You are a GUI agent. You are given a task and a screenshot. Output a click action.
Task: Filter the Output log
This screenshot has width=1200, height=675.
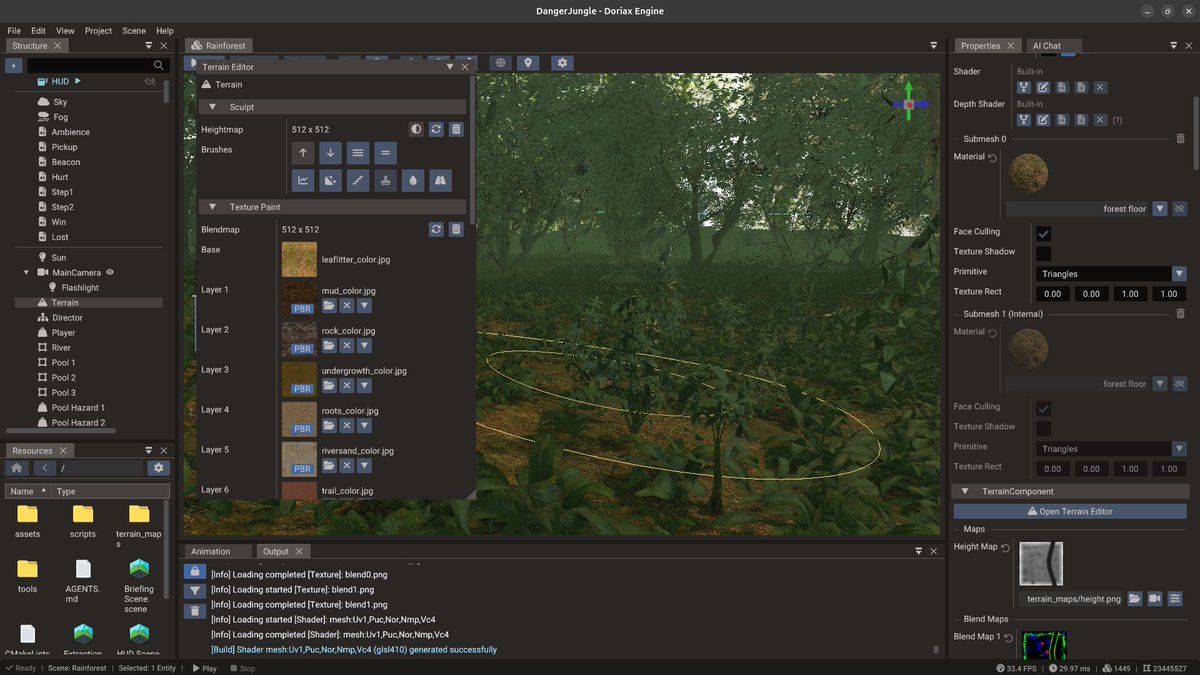pos(195,591)
